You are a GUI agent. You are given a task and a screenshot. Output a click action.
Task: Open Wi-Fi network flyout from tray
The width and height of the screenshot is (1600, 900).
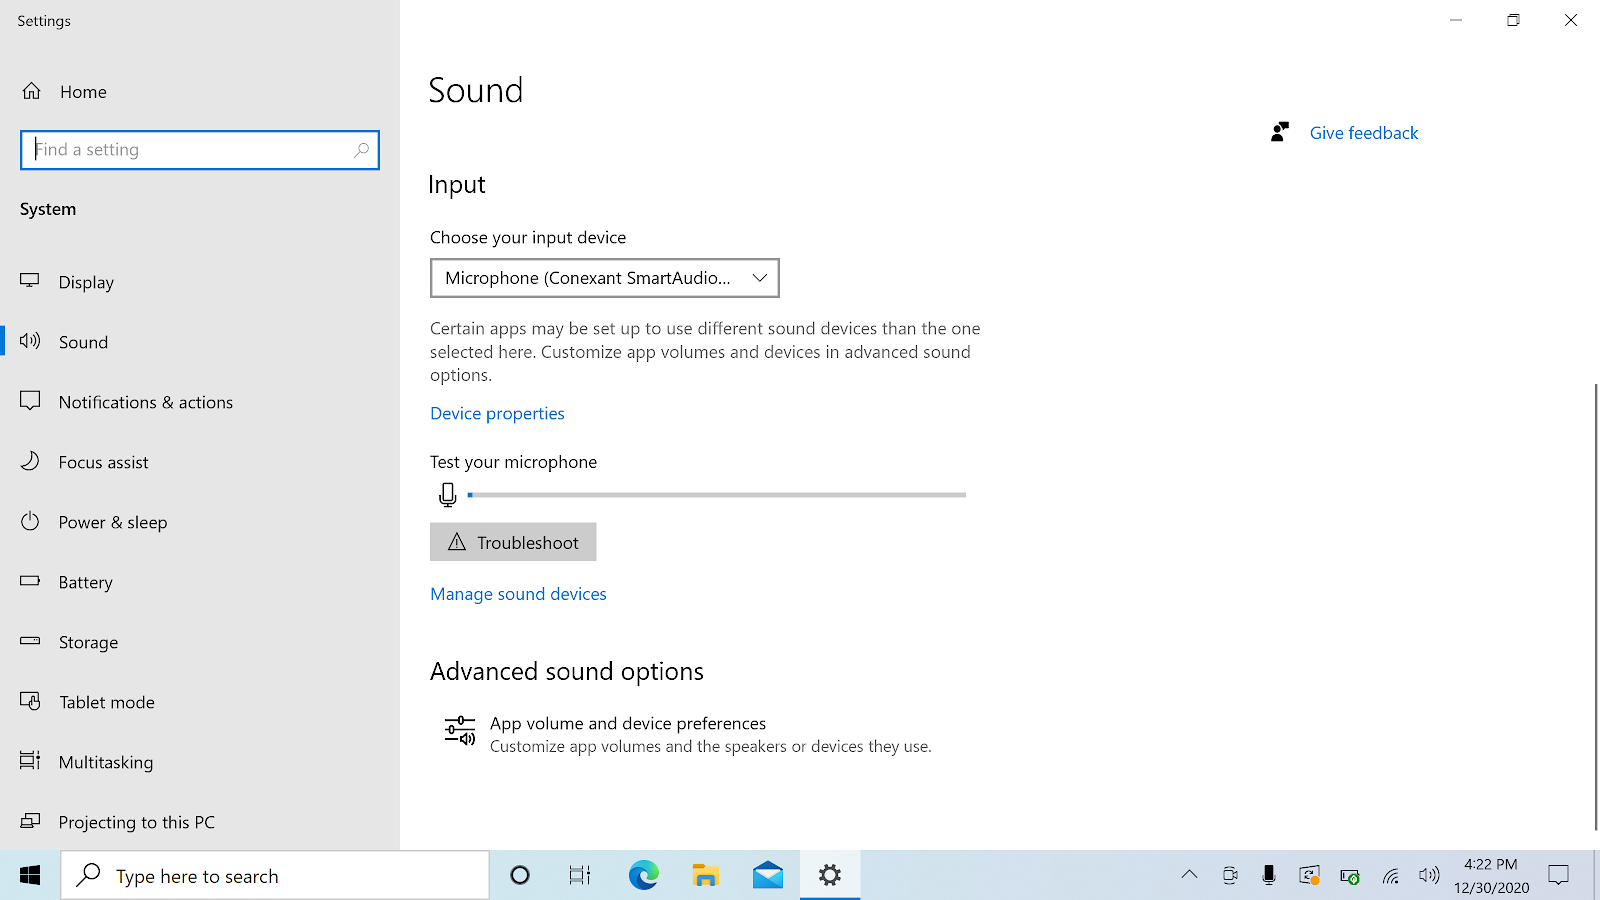tap(1390, 877)
